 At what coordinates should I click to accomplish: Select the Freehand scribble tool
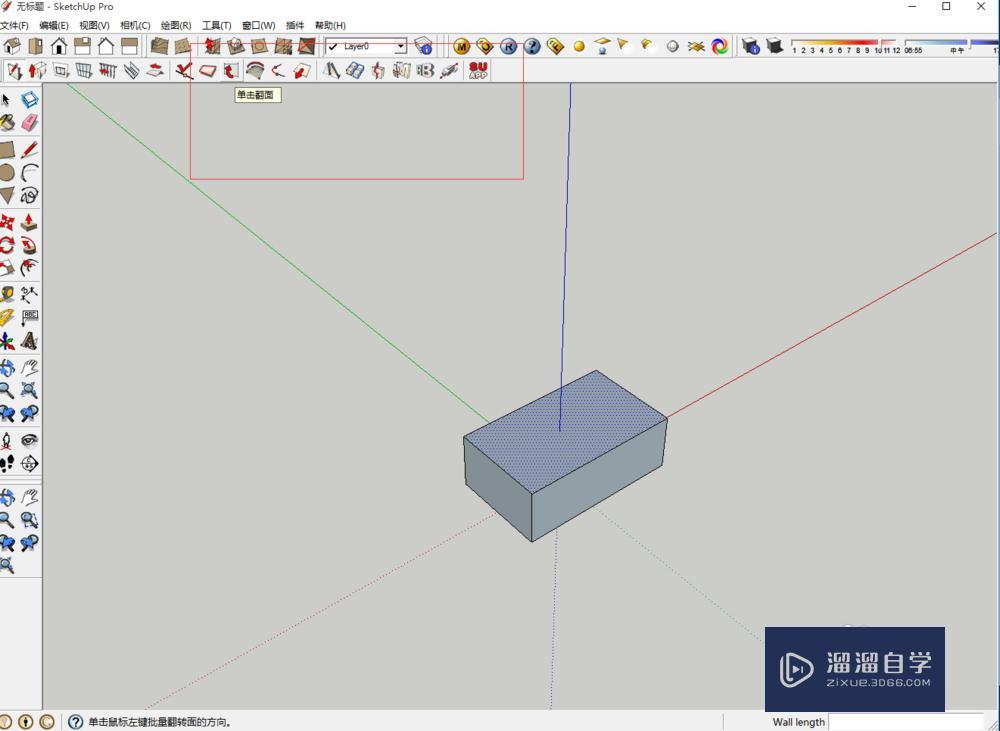29,195
